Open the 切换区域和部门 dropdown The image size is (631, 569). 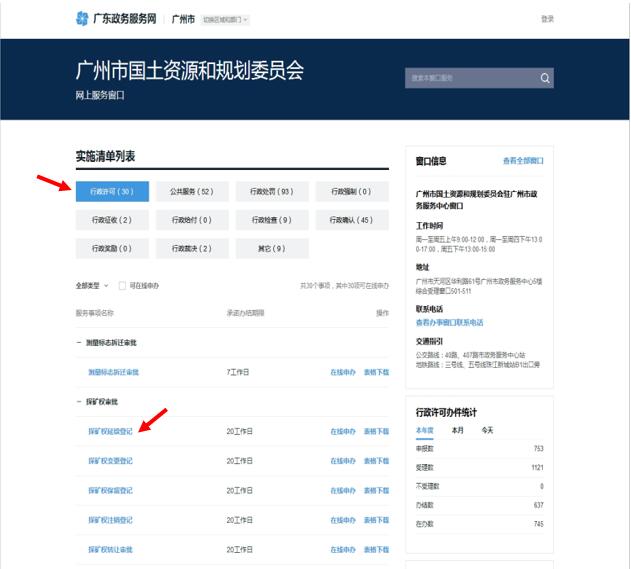pyautogui.click(x=225, y=19)
